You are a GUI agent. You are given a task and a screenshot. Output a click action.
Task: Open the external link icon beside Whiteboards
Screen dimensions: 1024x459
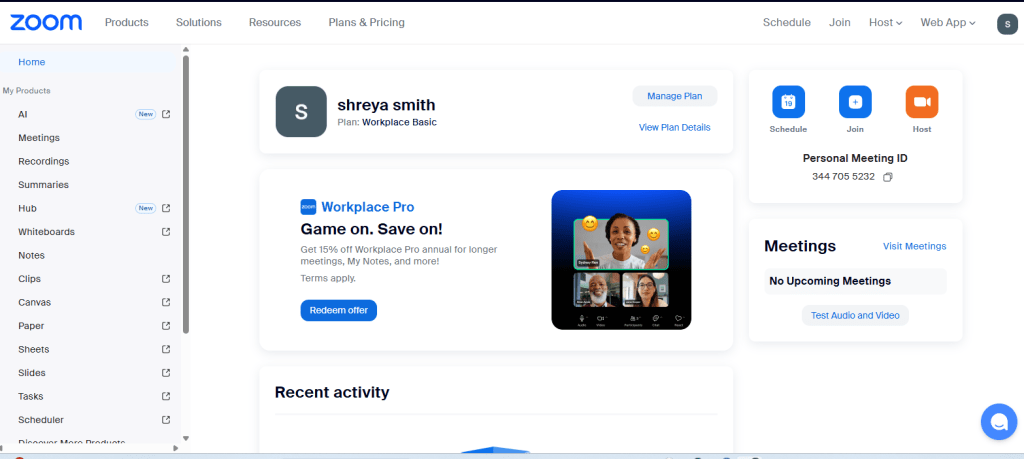point(166,232)
